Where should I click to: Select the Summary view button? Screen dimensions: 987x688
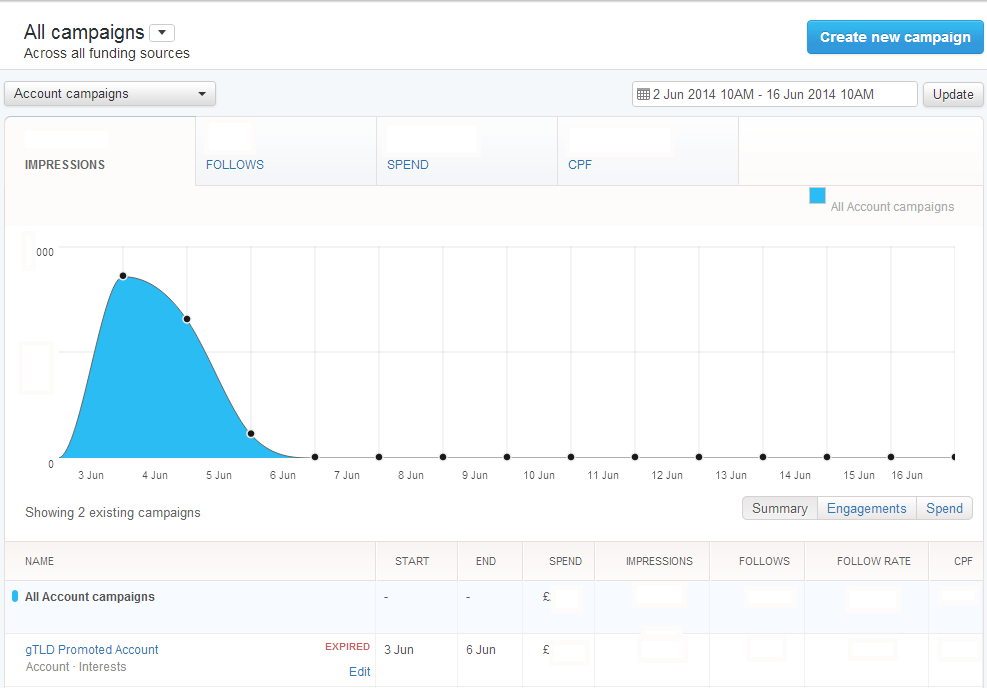780,509
